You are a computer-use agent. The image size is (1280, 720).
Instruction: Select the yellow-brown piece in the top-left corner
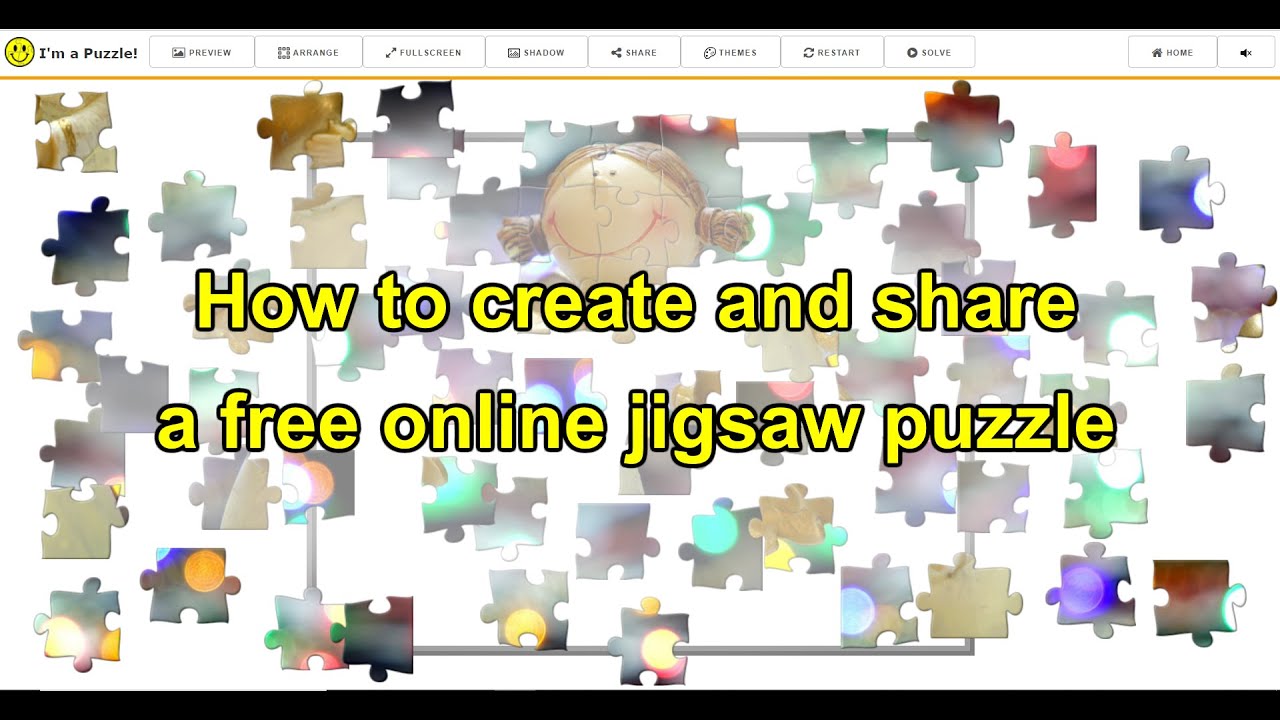75,131
